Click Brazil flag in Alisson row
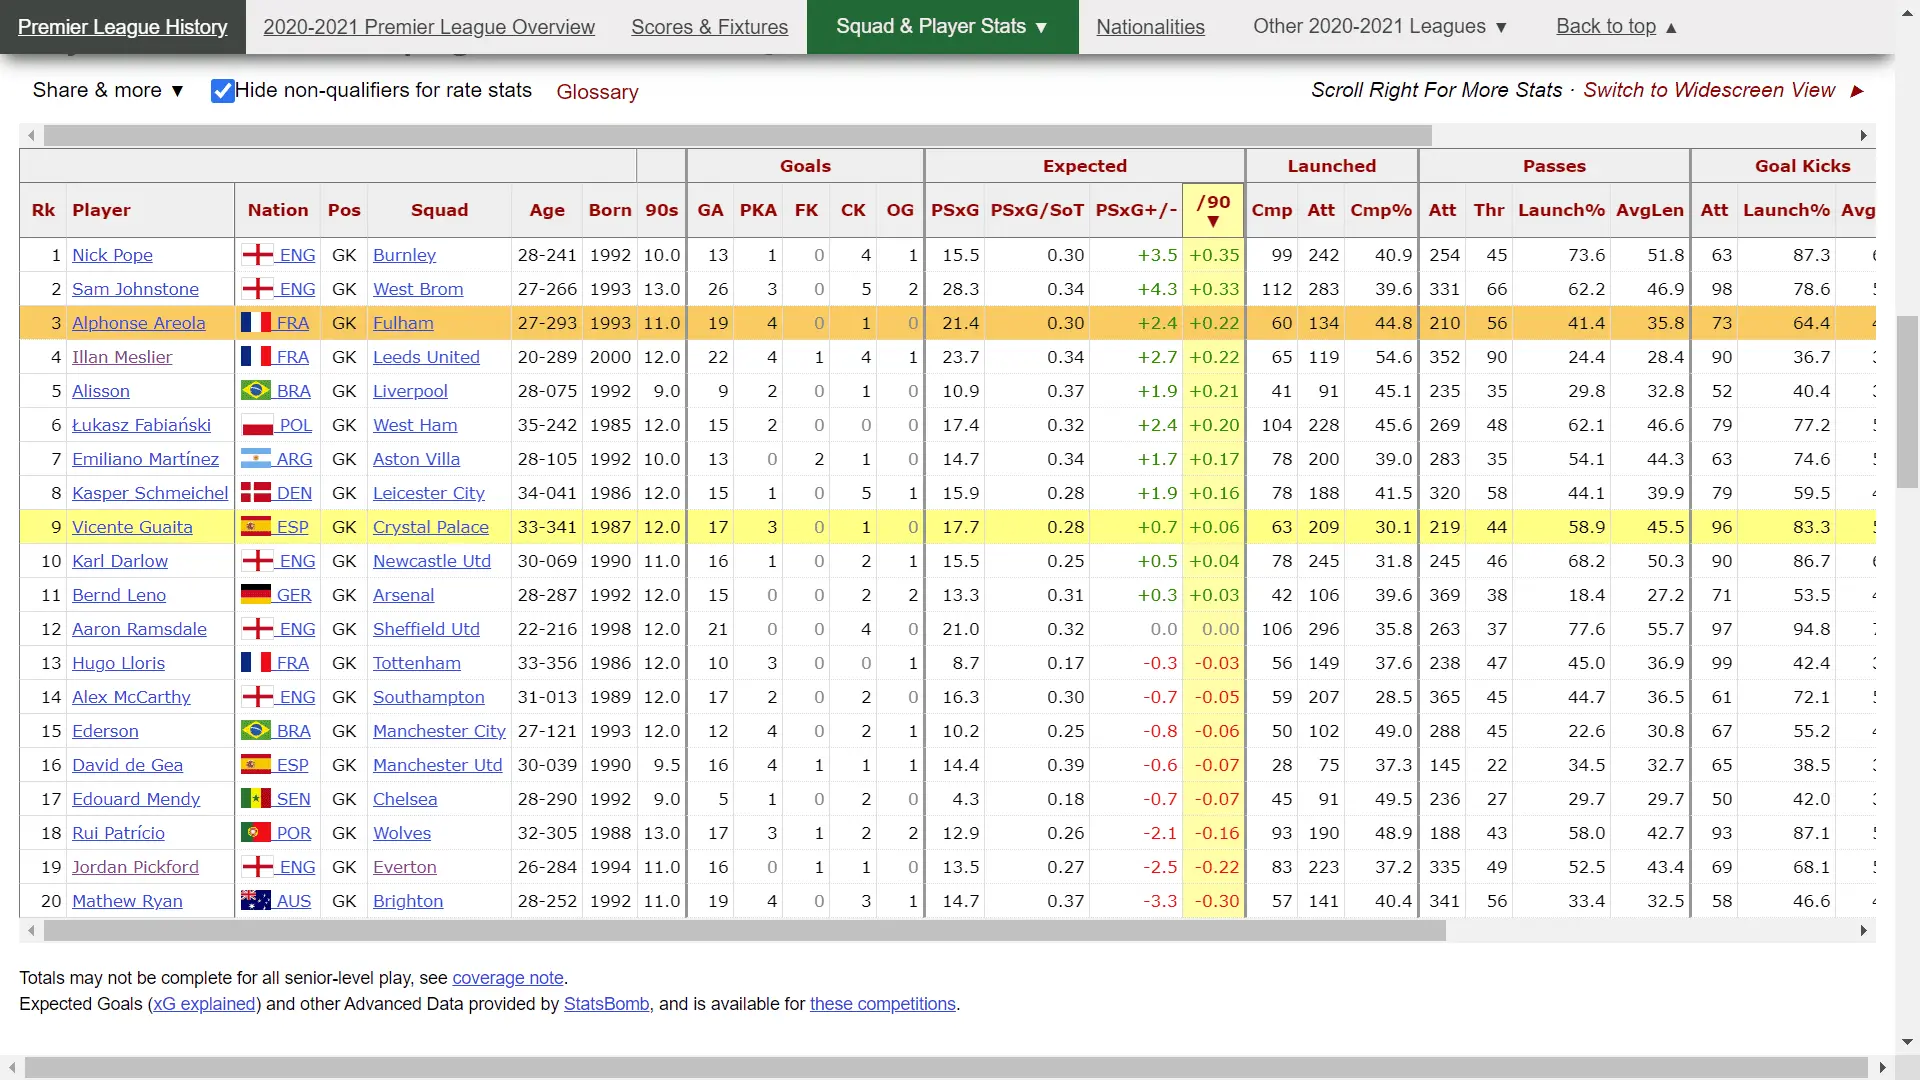Viewport: 1920px width, 1080px height. coord(256,391)
